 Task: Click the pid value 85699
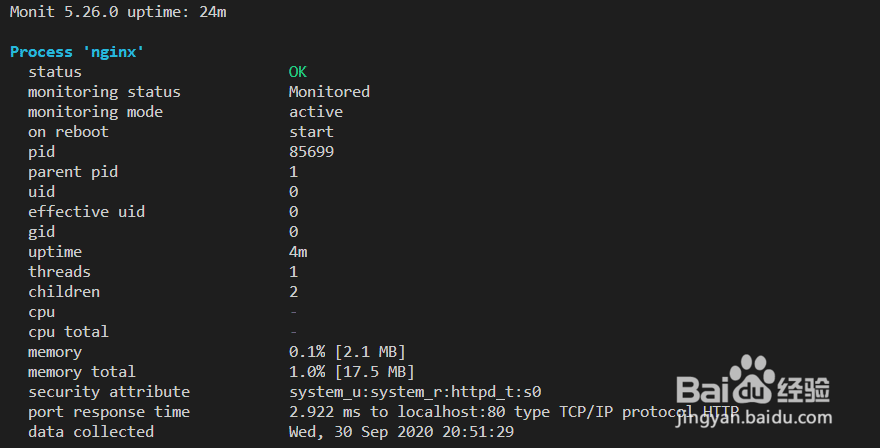click(x=311, y=152)
